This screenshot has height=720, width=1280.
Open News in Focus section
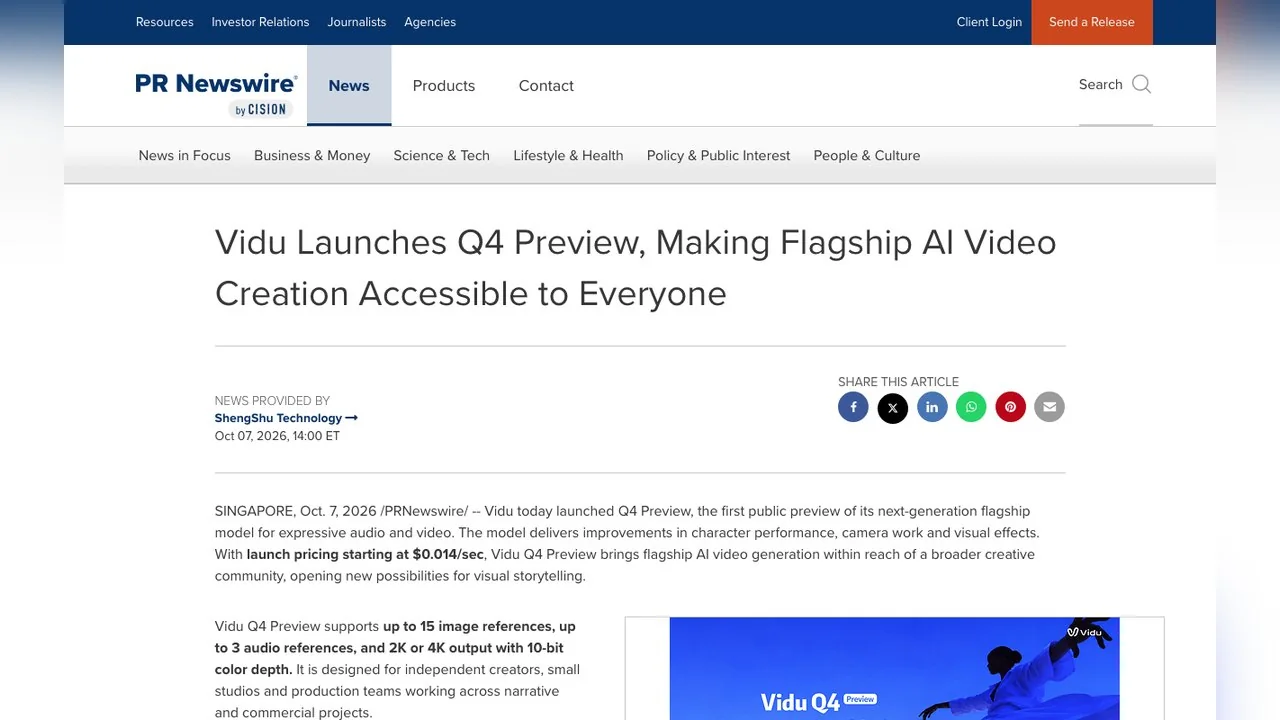tap(185, 155)
